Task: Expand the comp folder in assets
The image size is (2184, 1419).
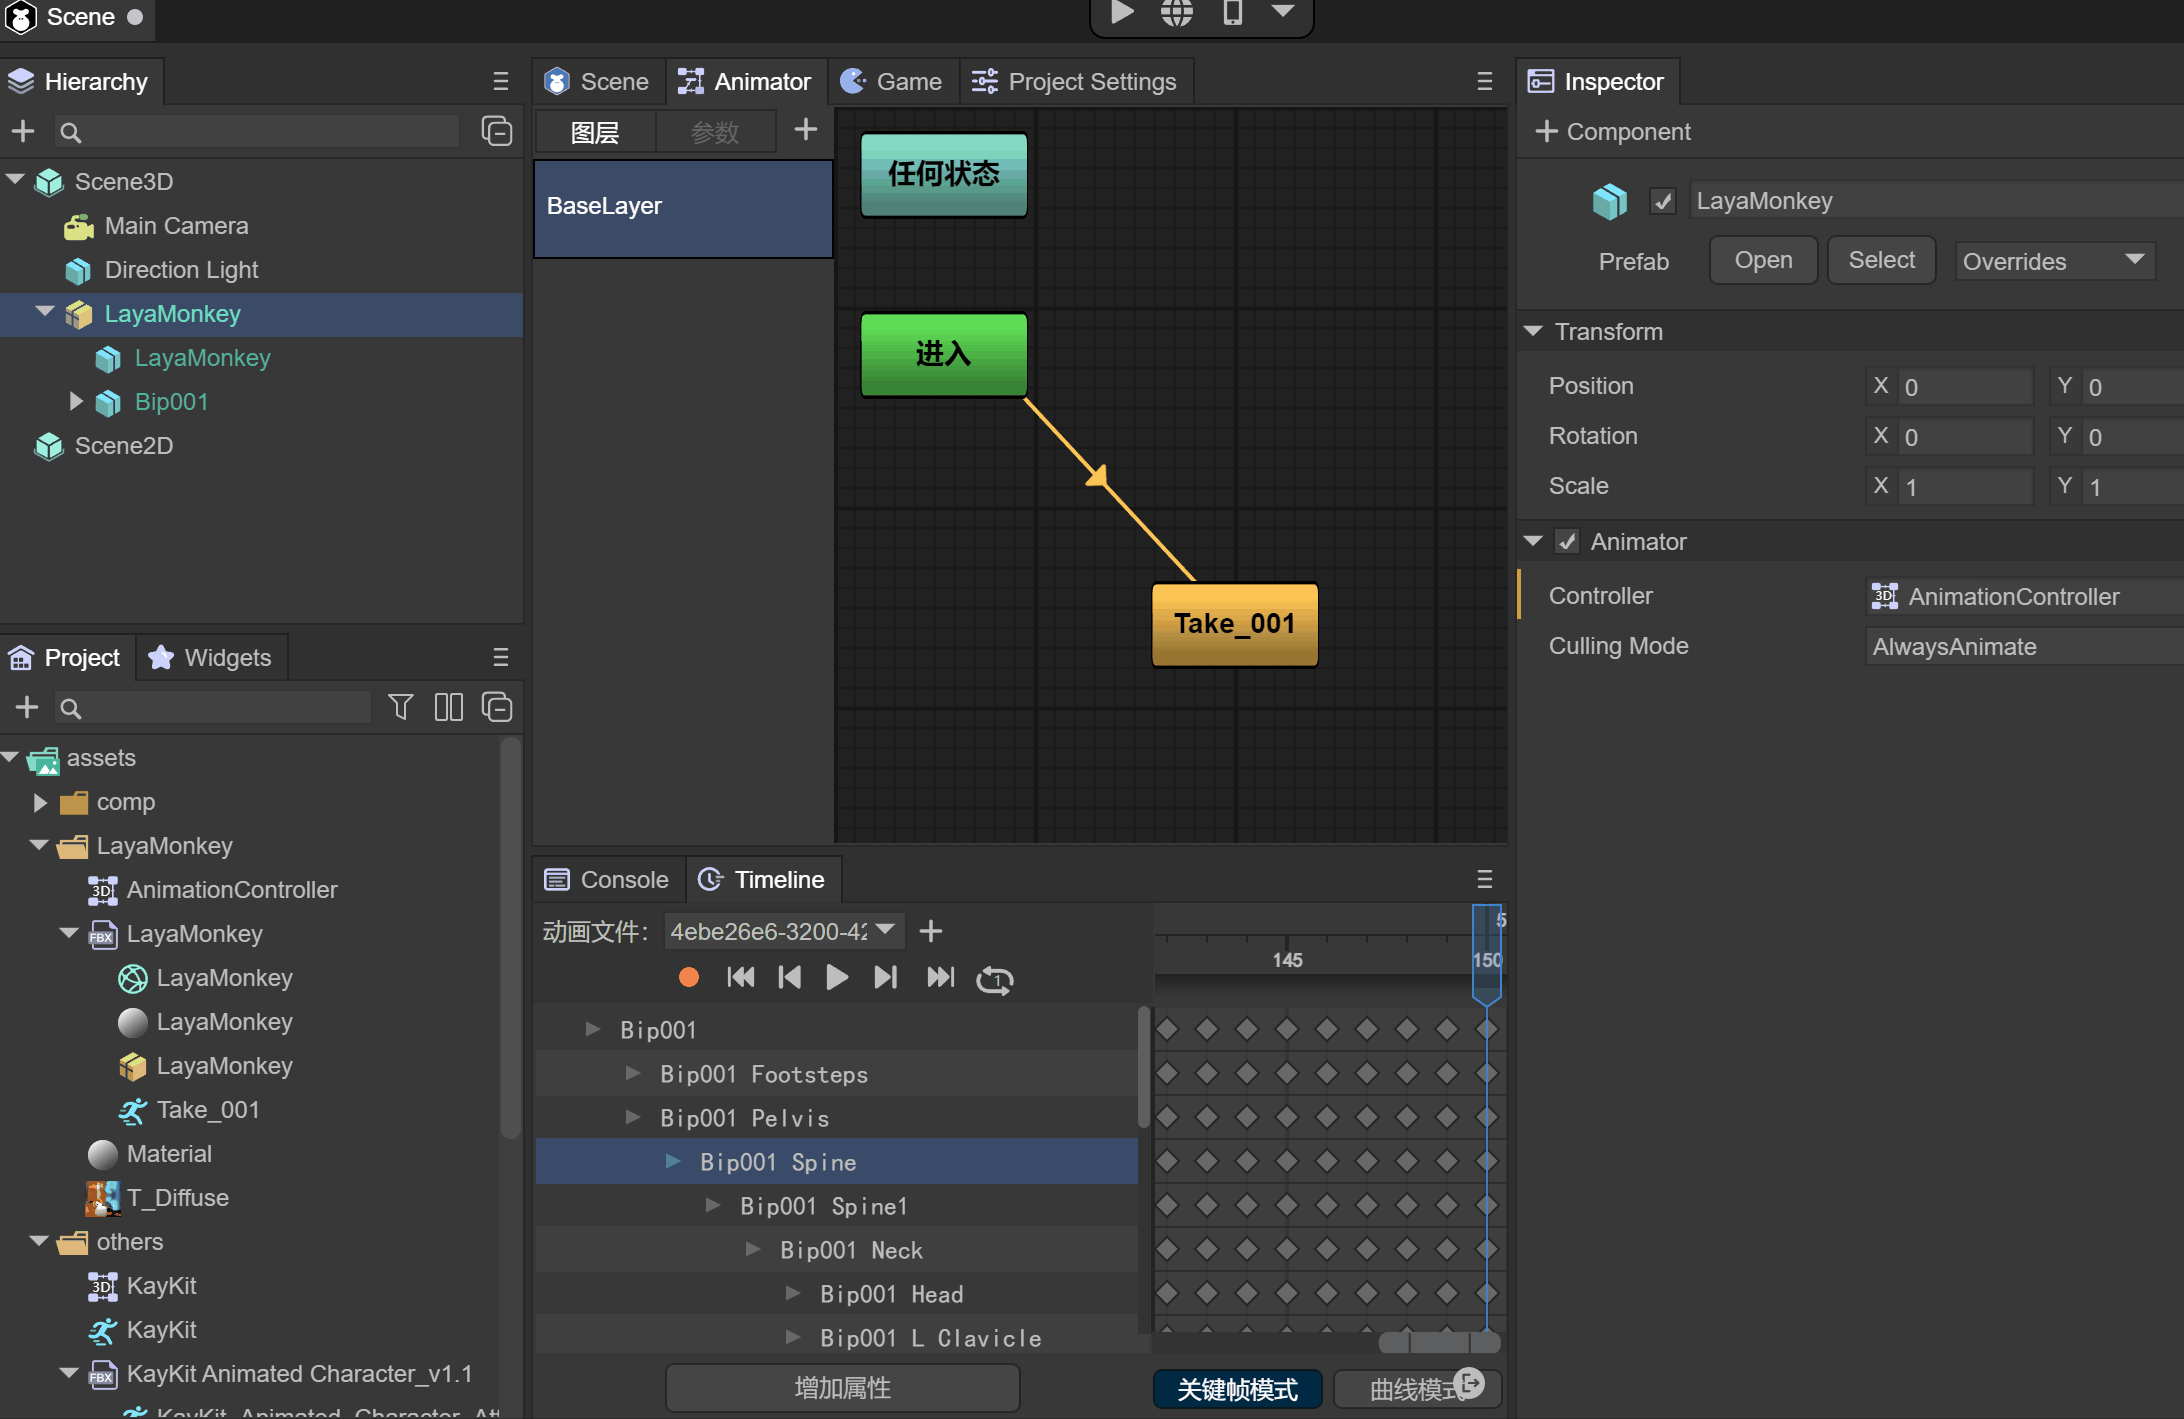Action: tap(40, 802)
